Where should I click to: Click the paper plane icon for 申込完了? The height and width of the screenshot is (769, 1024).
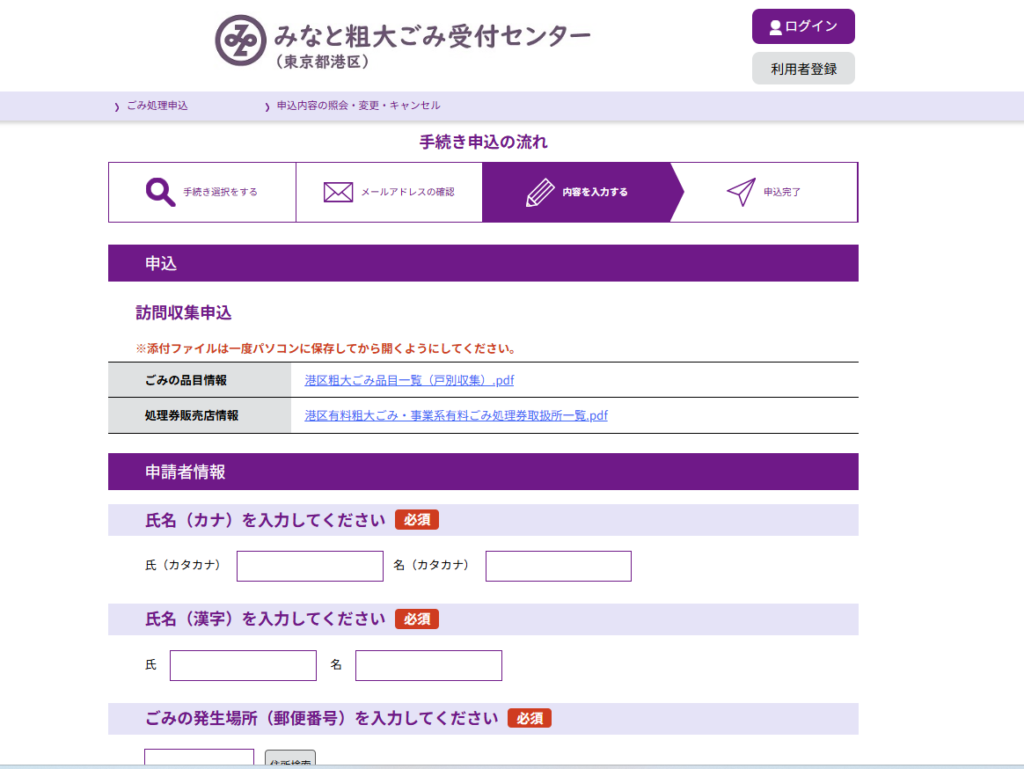[x=741, y=192]
